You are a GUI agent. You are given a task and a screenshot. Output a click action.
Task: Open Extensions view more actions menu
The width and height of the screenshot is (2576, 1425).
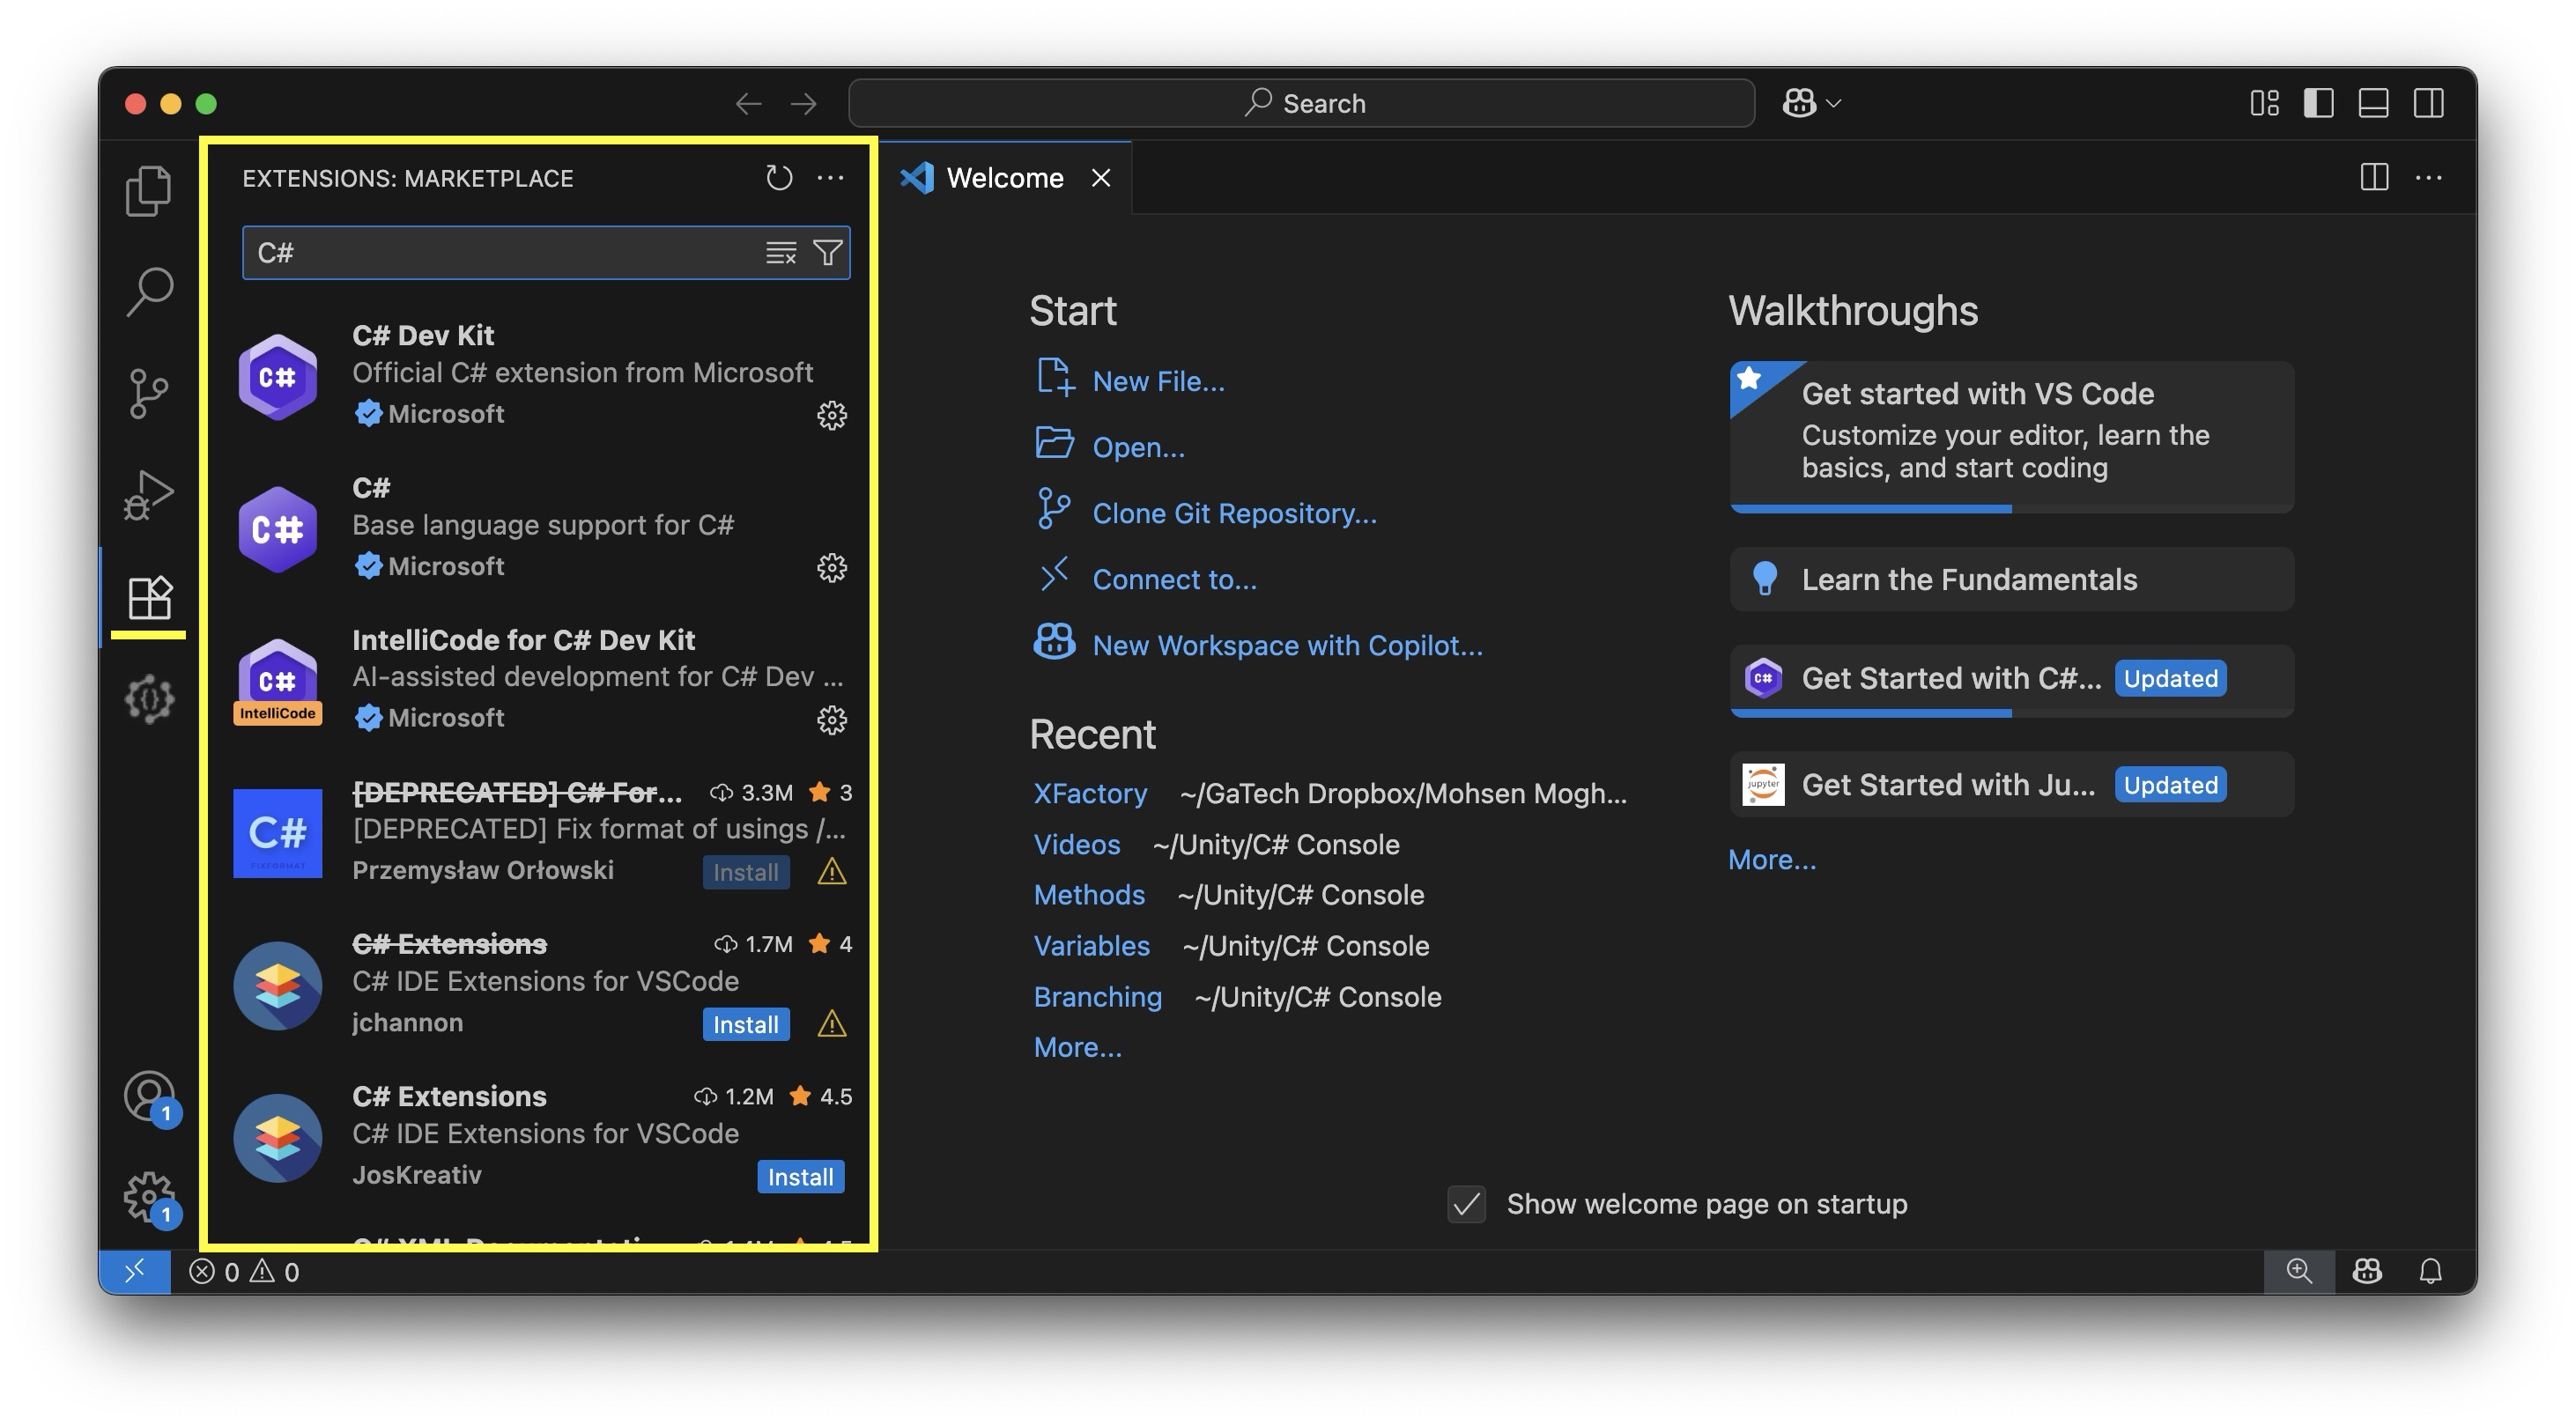(x=830, y=178)
